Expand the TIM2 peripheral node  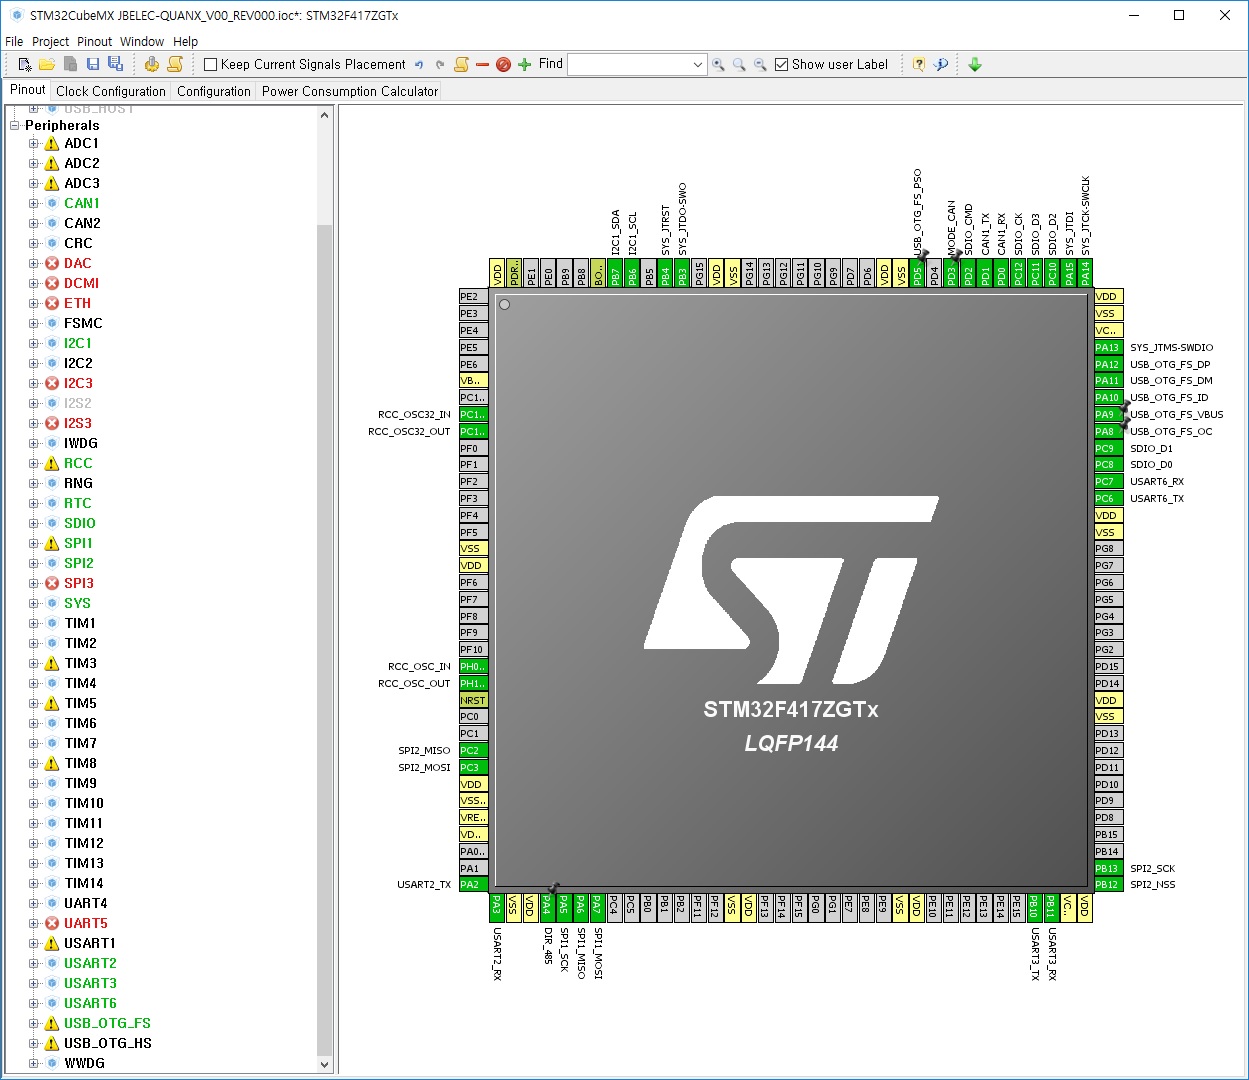35,643
